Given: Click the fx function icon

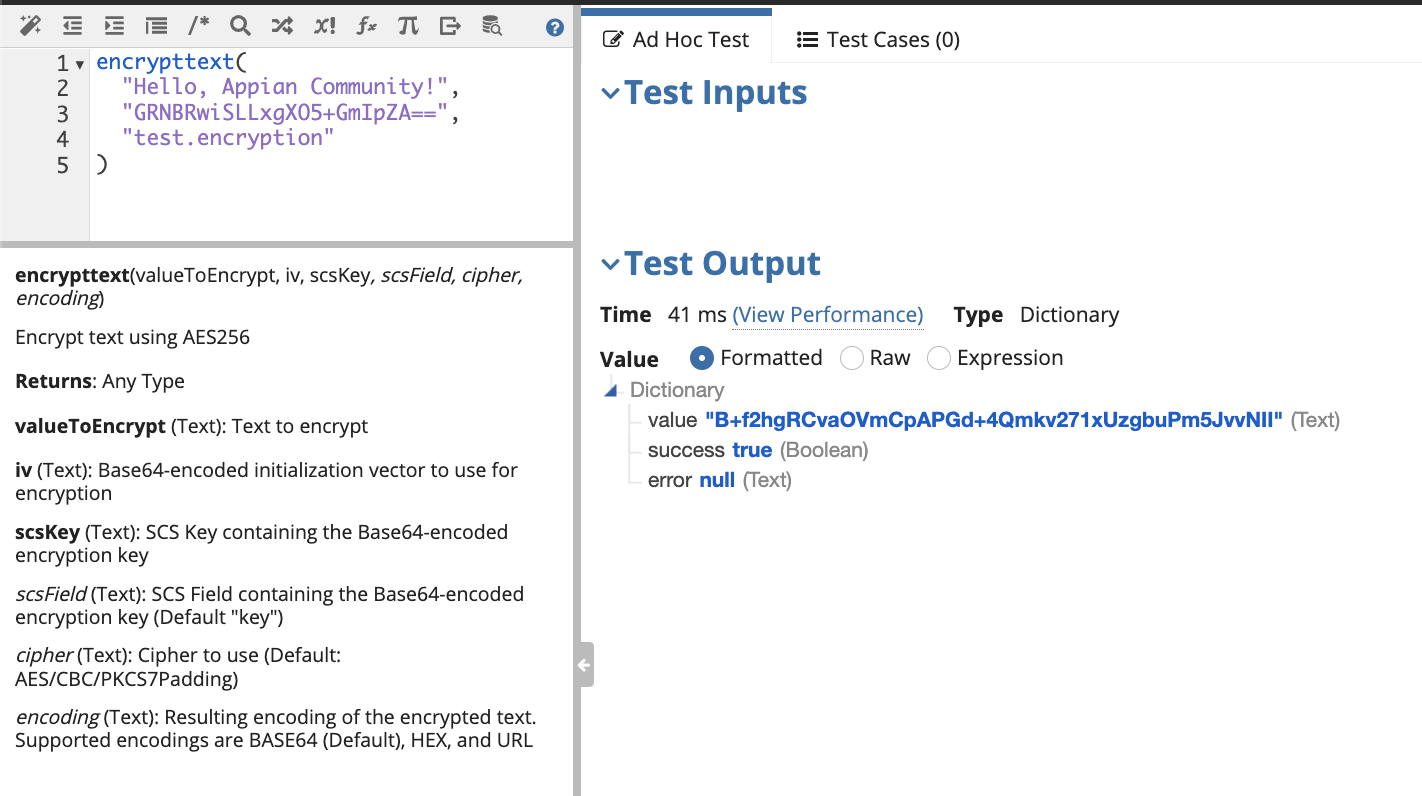Looking at the screenshot, I should coord(367,26).
